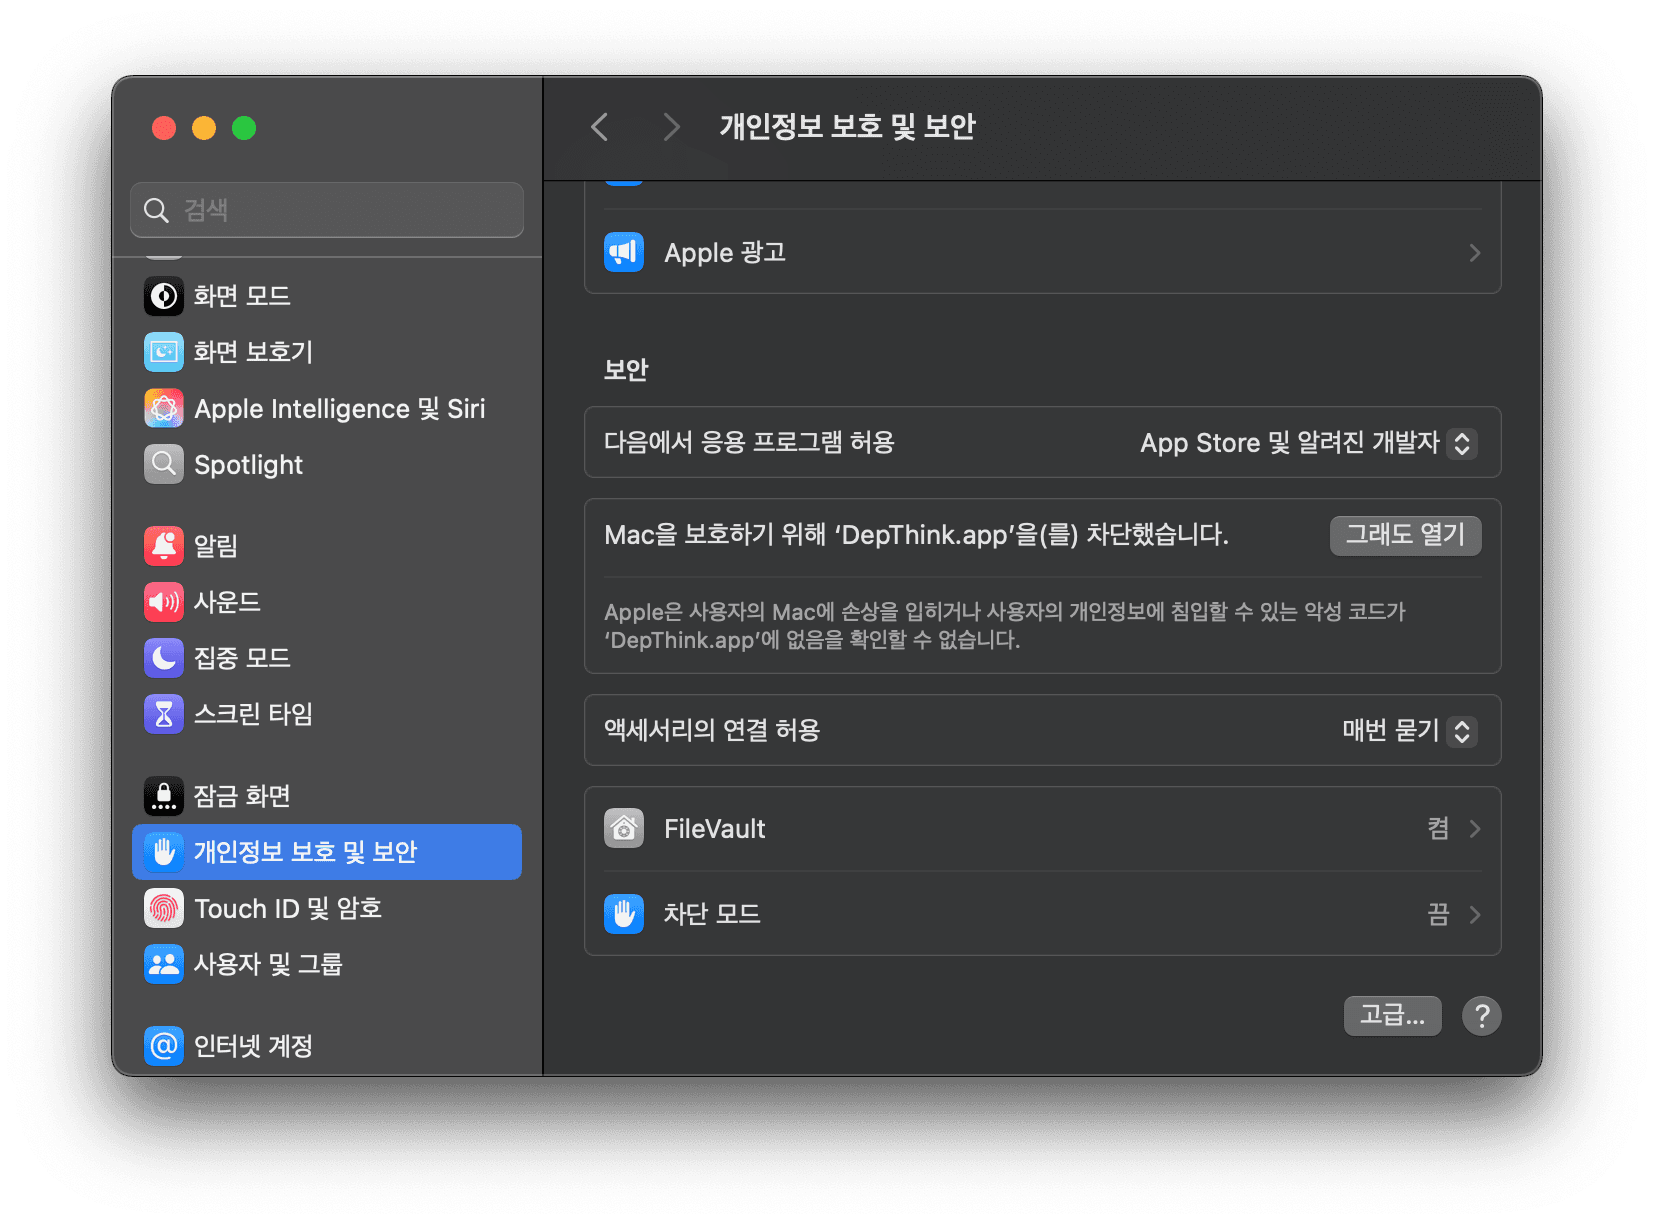Go back with the left arrow
Image resolution: width=1654 pixels, height=1224 pixels.
[x=600, y=127]
